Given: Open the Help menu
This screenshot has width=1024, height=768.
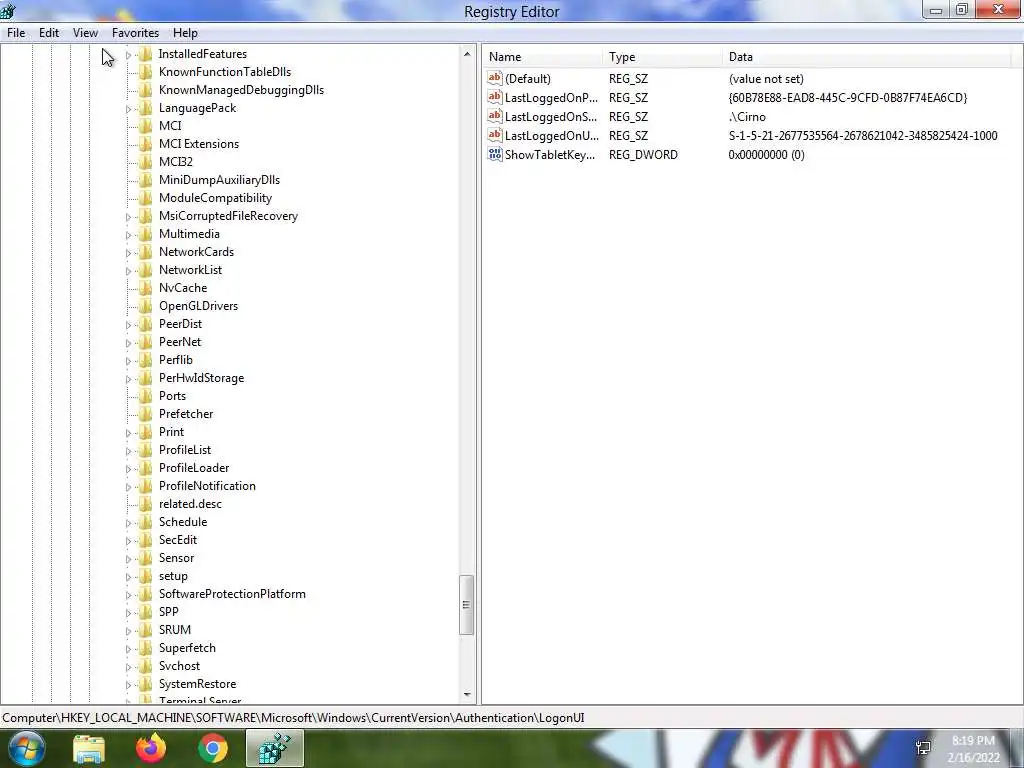Looking at the screenshot, I should tap(185, 33).
